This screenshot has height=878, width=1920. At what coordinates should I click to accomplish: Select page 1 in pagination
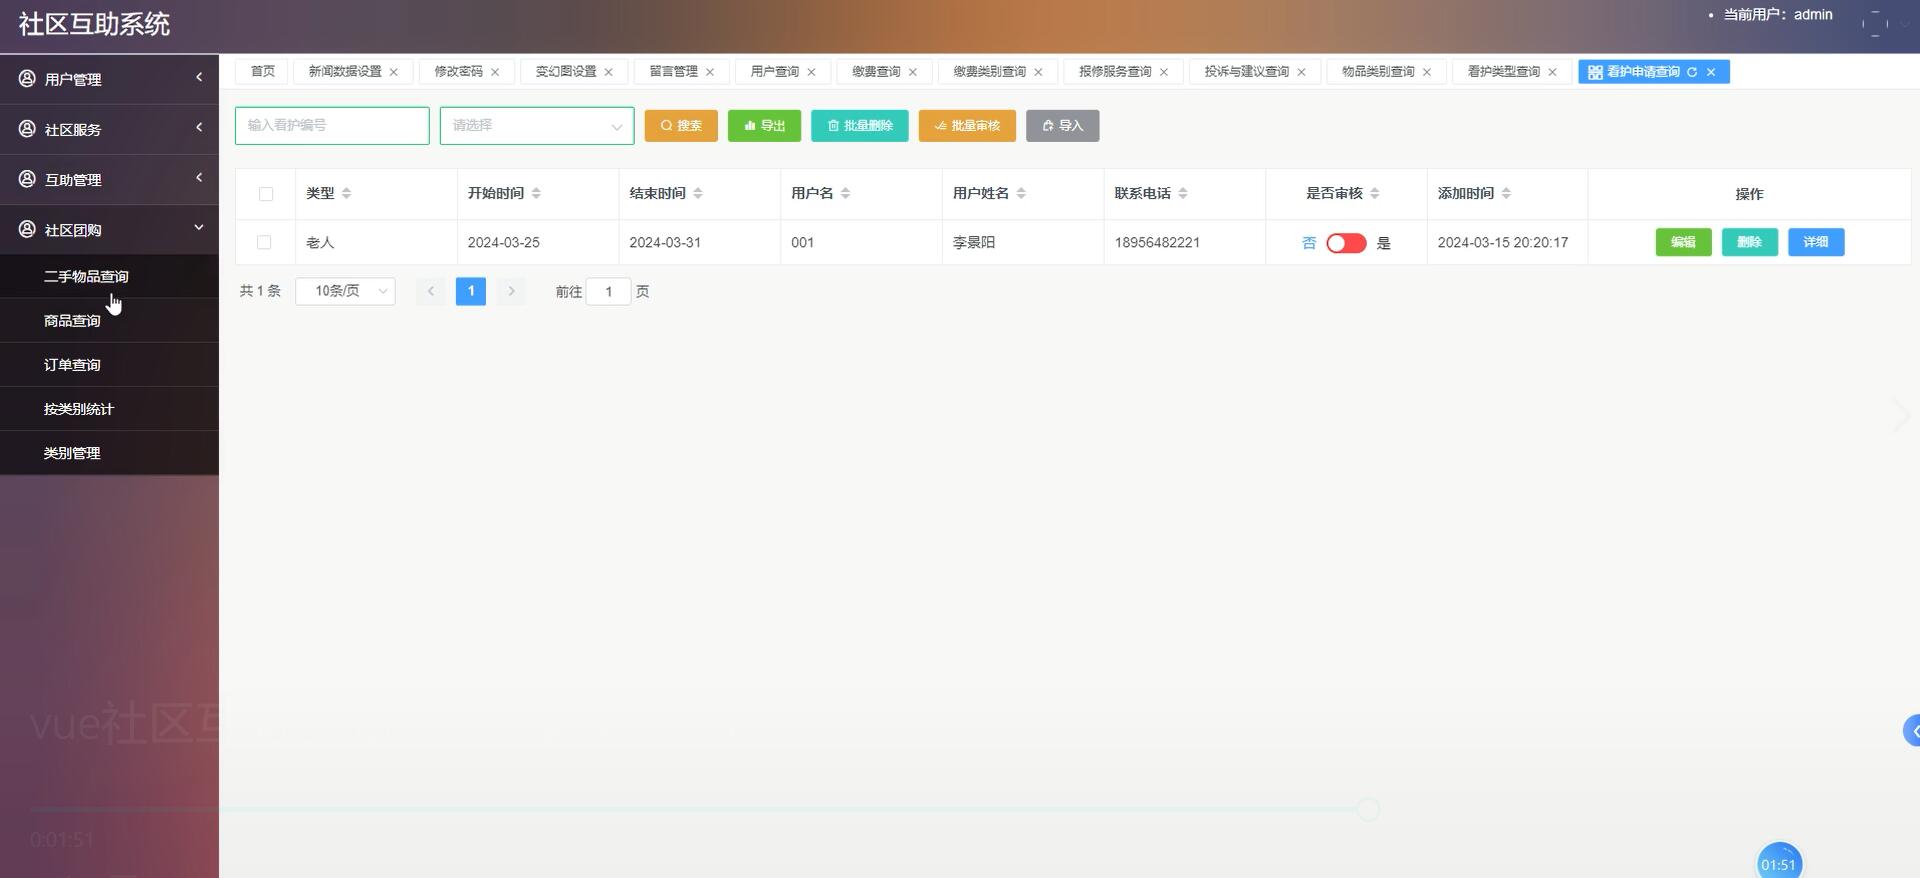click(x=471, y=291)
